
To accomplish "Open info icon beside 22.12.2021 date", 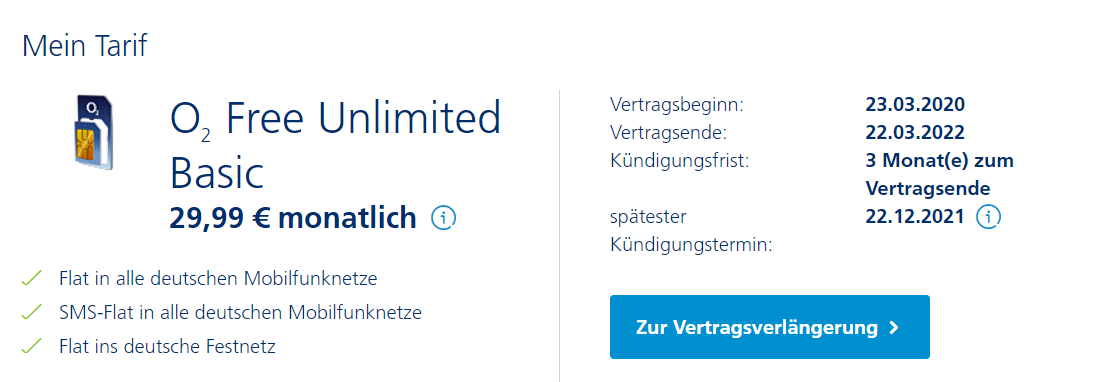I will [988, 217].
